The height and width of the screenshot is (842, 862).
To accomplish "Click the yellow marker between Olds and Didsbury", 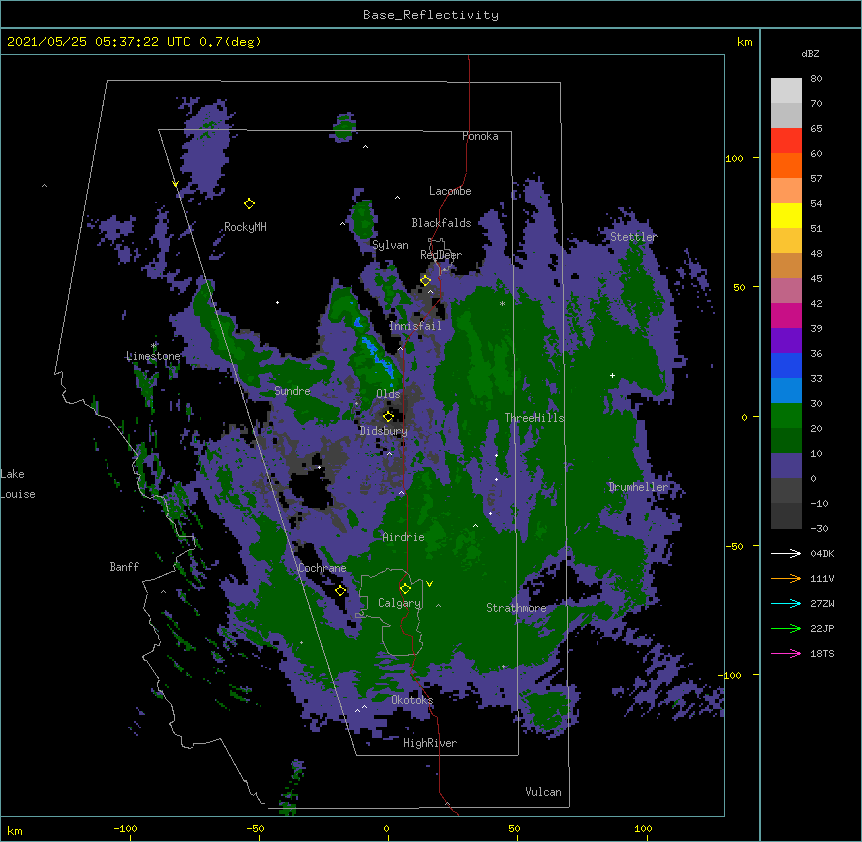I will click(x=388, y=416).
